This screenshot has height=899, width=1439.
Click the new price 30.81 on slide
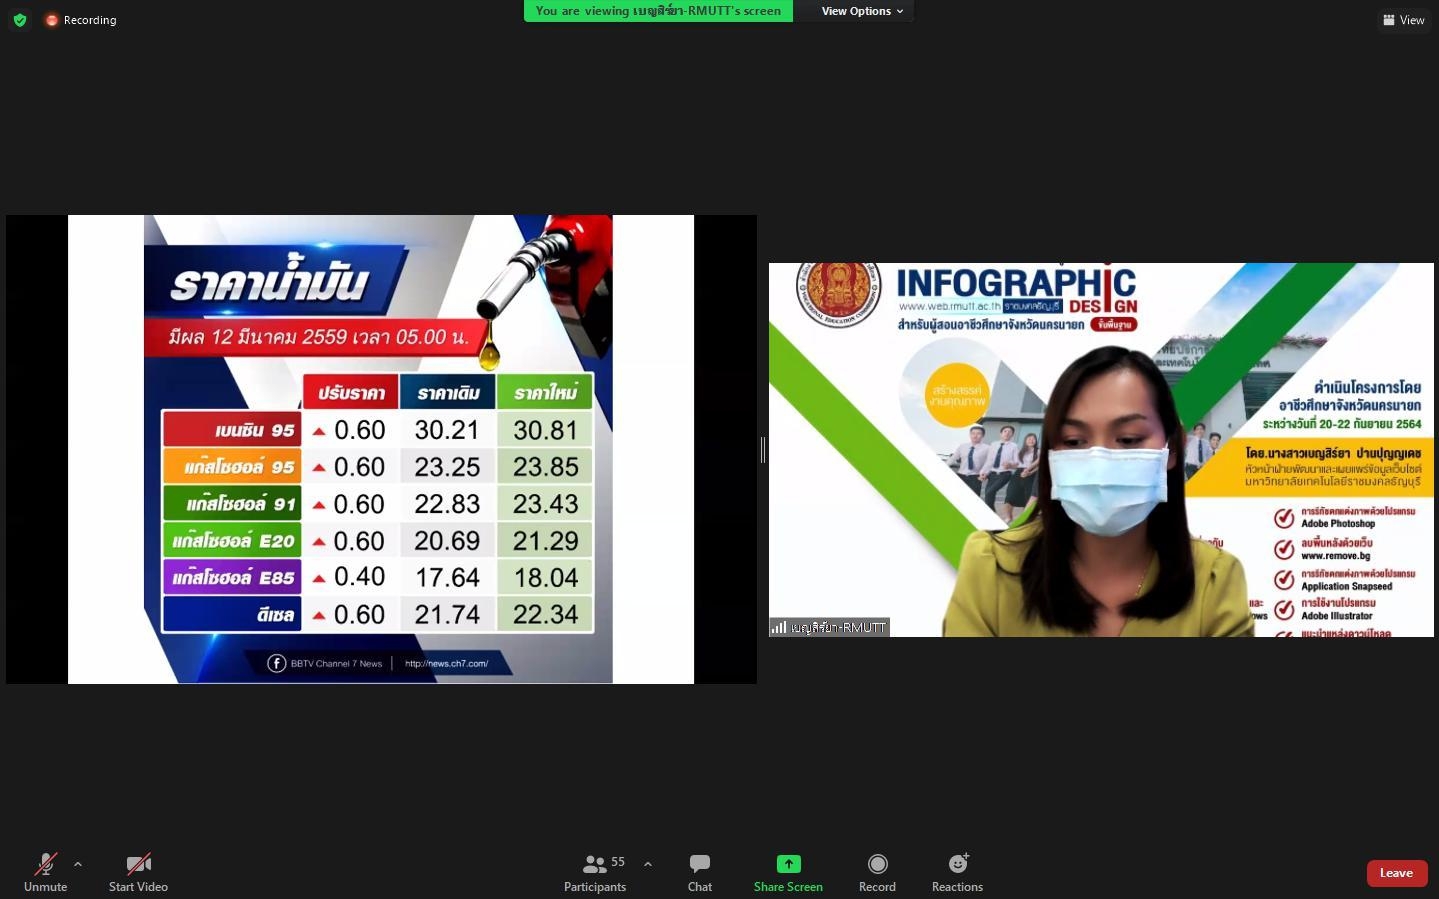[x=545, y=430]
